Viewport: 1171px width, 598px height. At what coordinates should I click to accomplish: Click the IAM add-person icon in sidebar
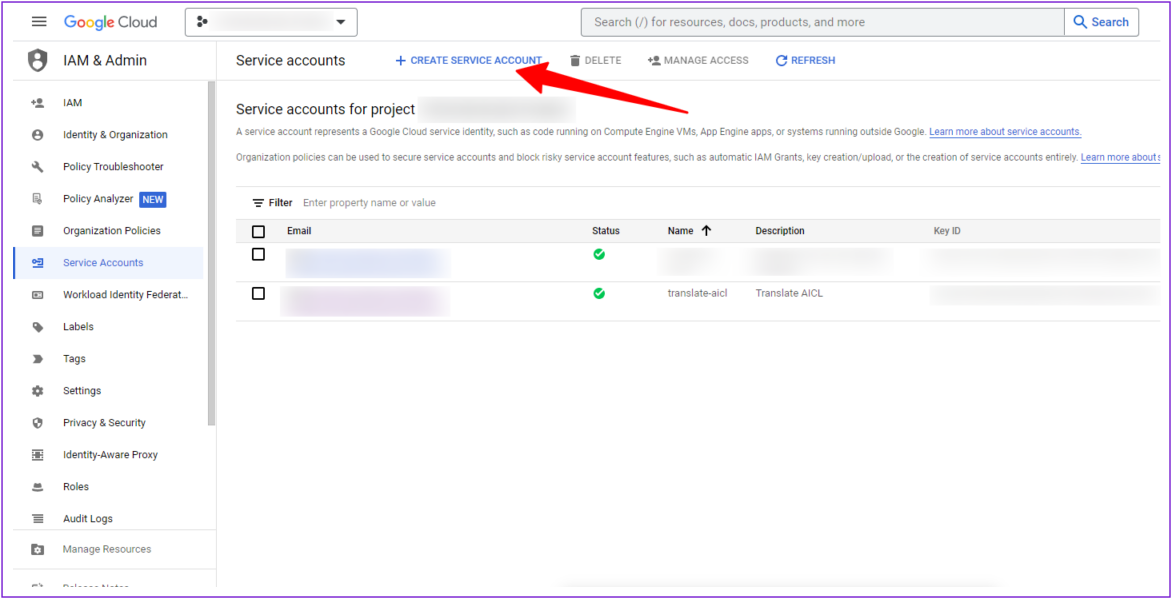pyautogui.click(x=37, y=103)
